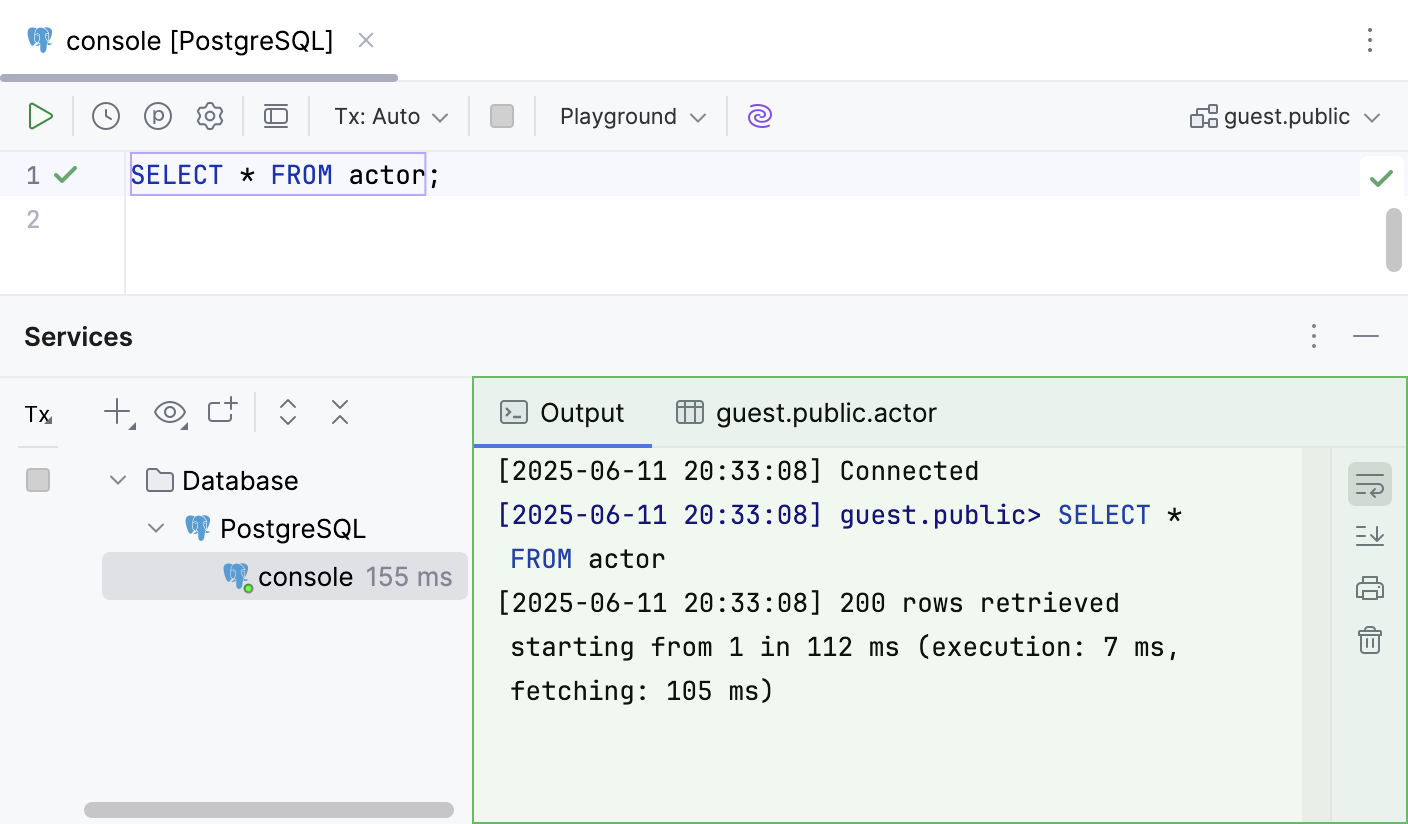Collapse the Database tree node
1408x824 pixels.
tap(118, 481)
